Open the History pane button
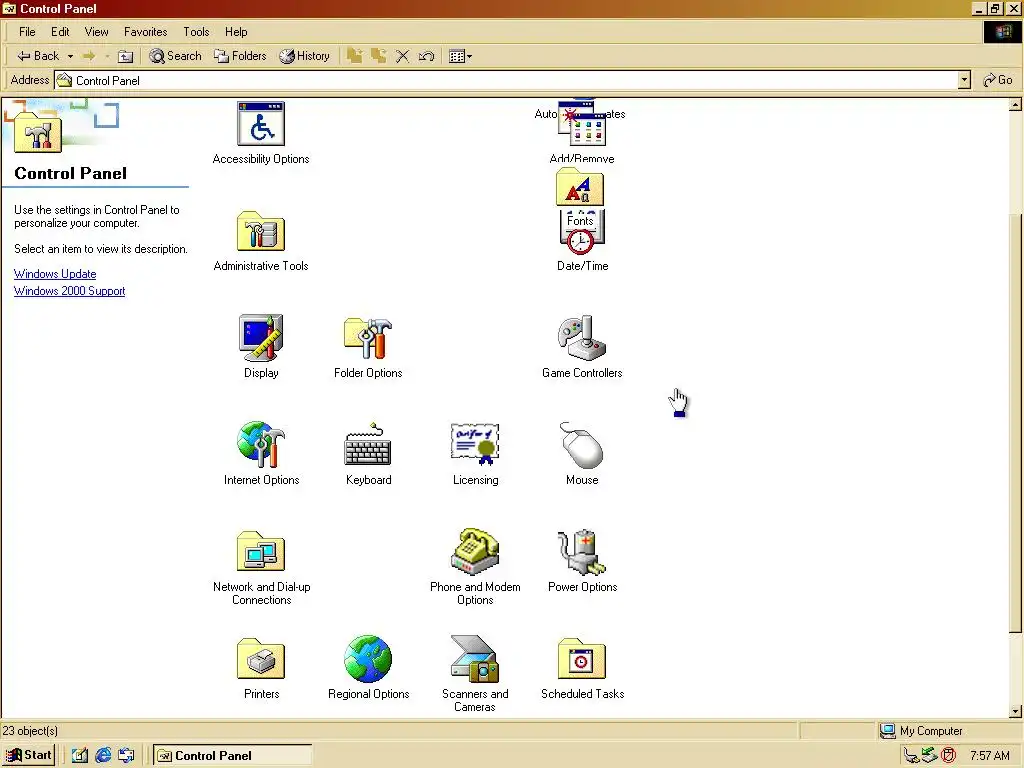The height and width of the screenshot is (768, 1024). [x=304, y=56]
